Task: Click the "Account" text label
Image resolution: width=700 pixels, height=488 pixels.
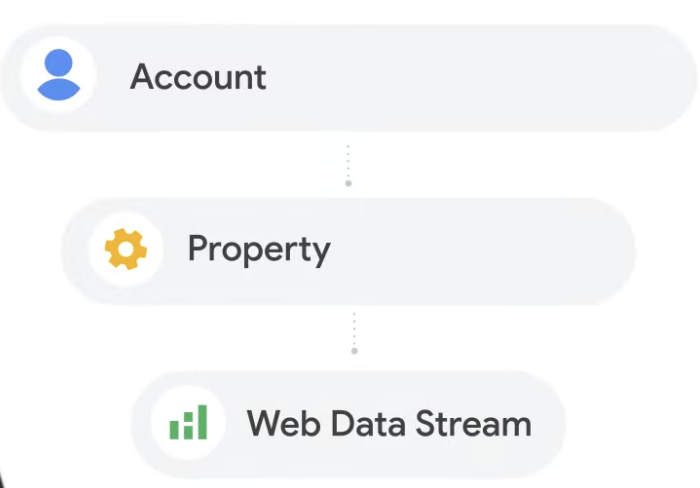Action: [198, 77]
